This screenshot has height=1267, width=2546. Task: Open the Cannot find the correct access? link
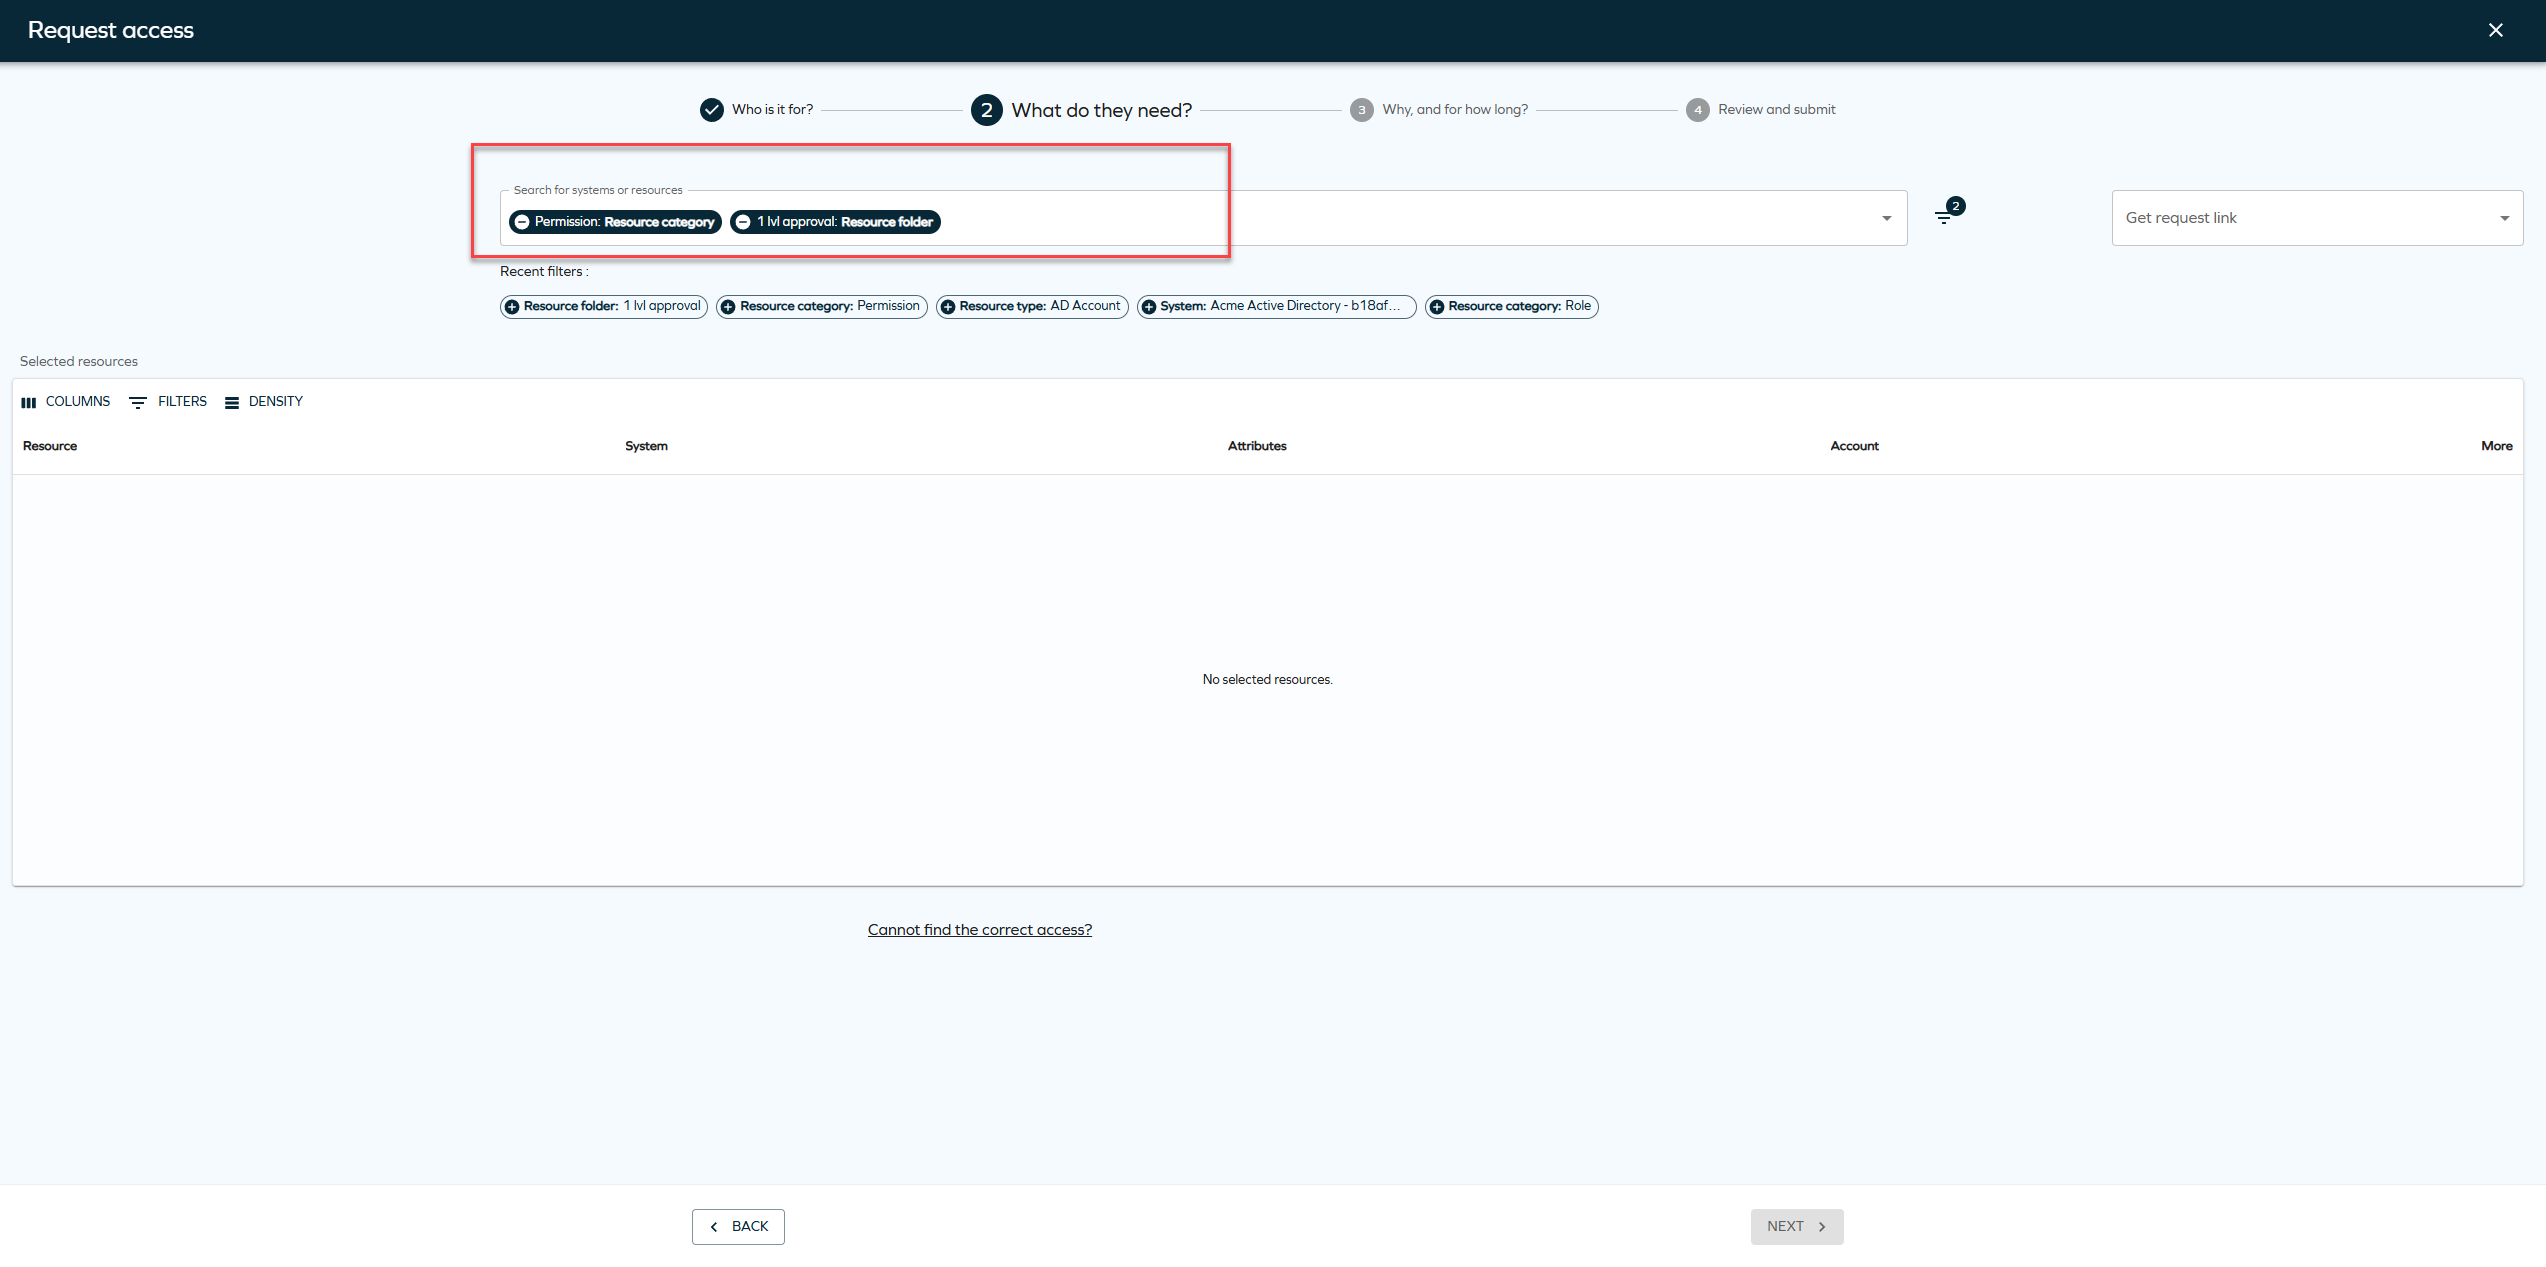pos(980,929)
